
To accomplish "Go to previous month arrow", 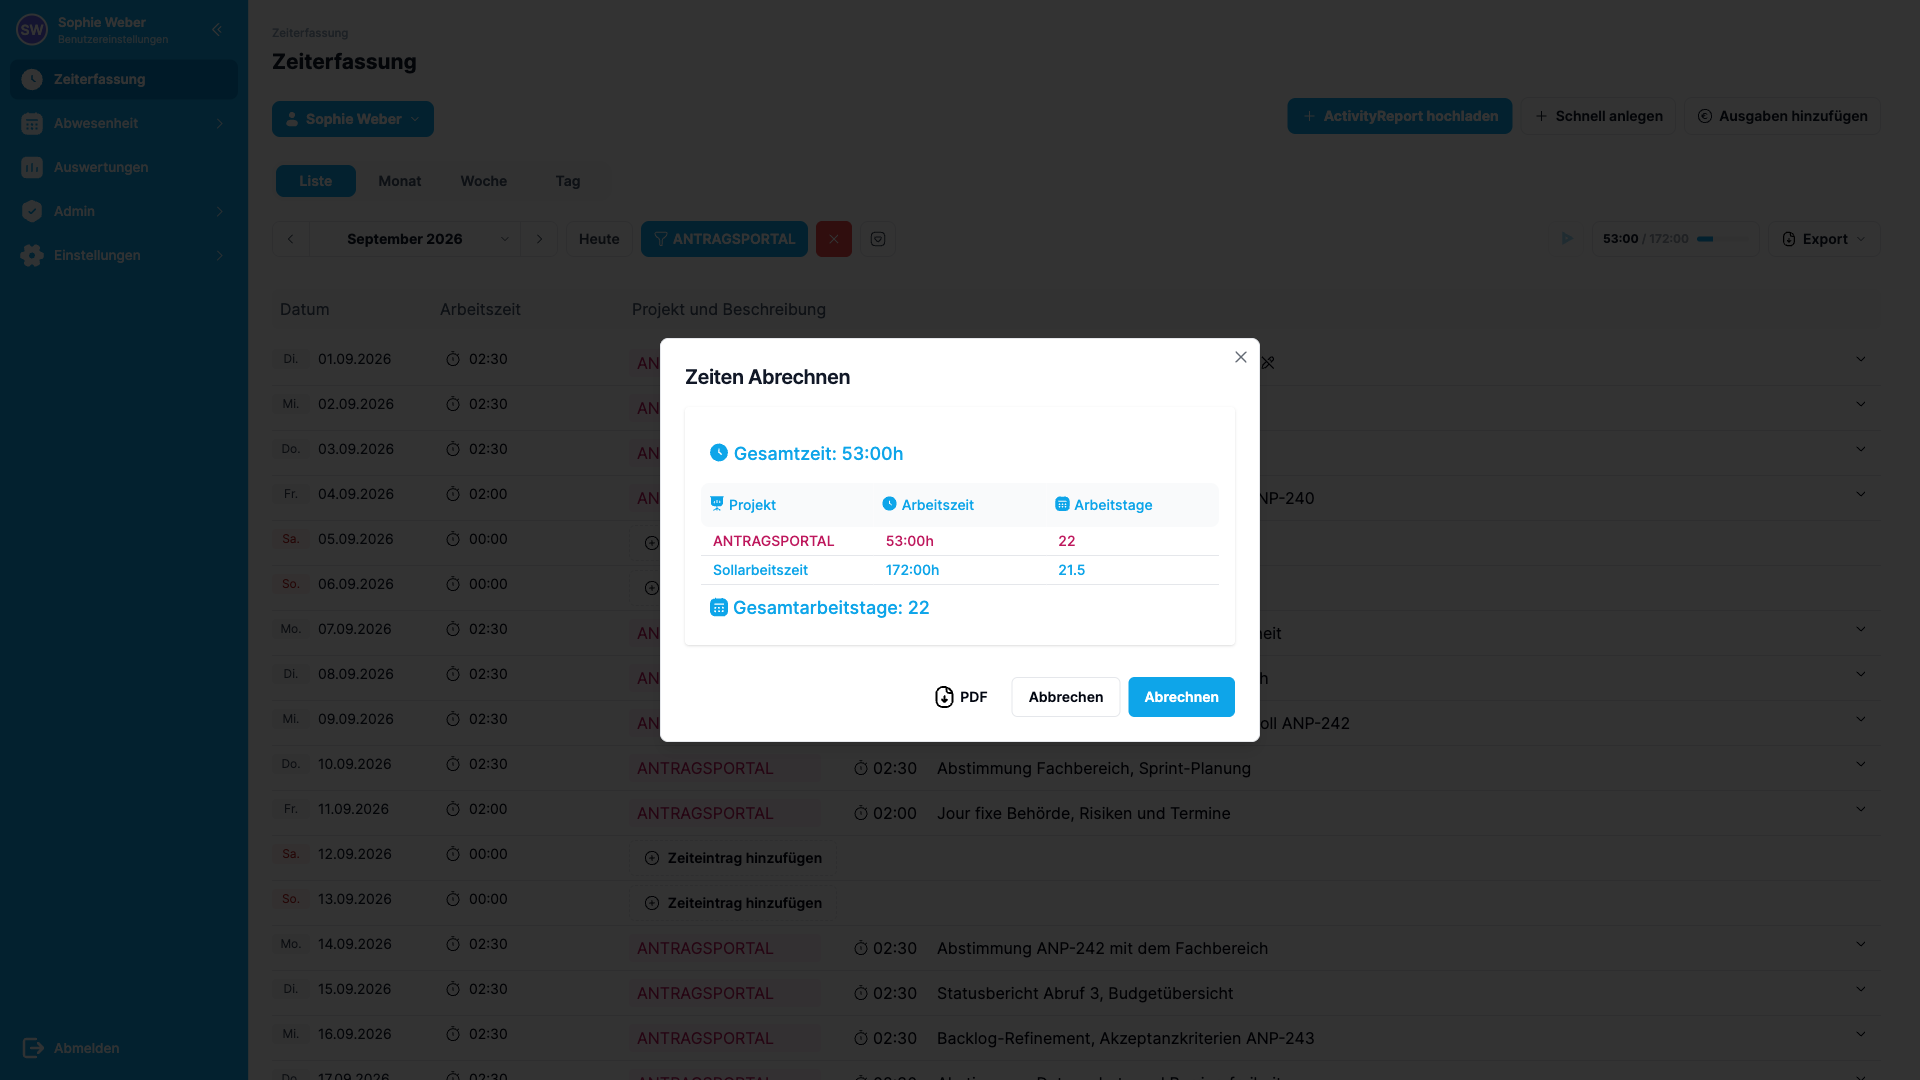I will click(291, 239).
